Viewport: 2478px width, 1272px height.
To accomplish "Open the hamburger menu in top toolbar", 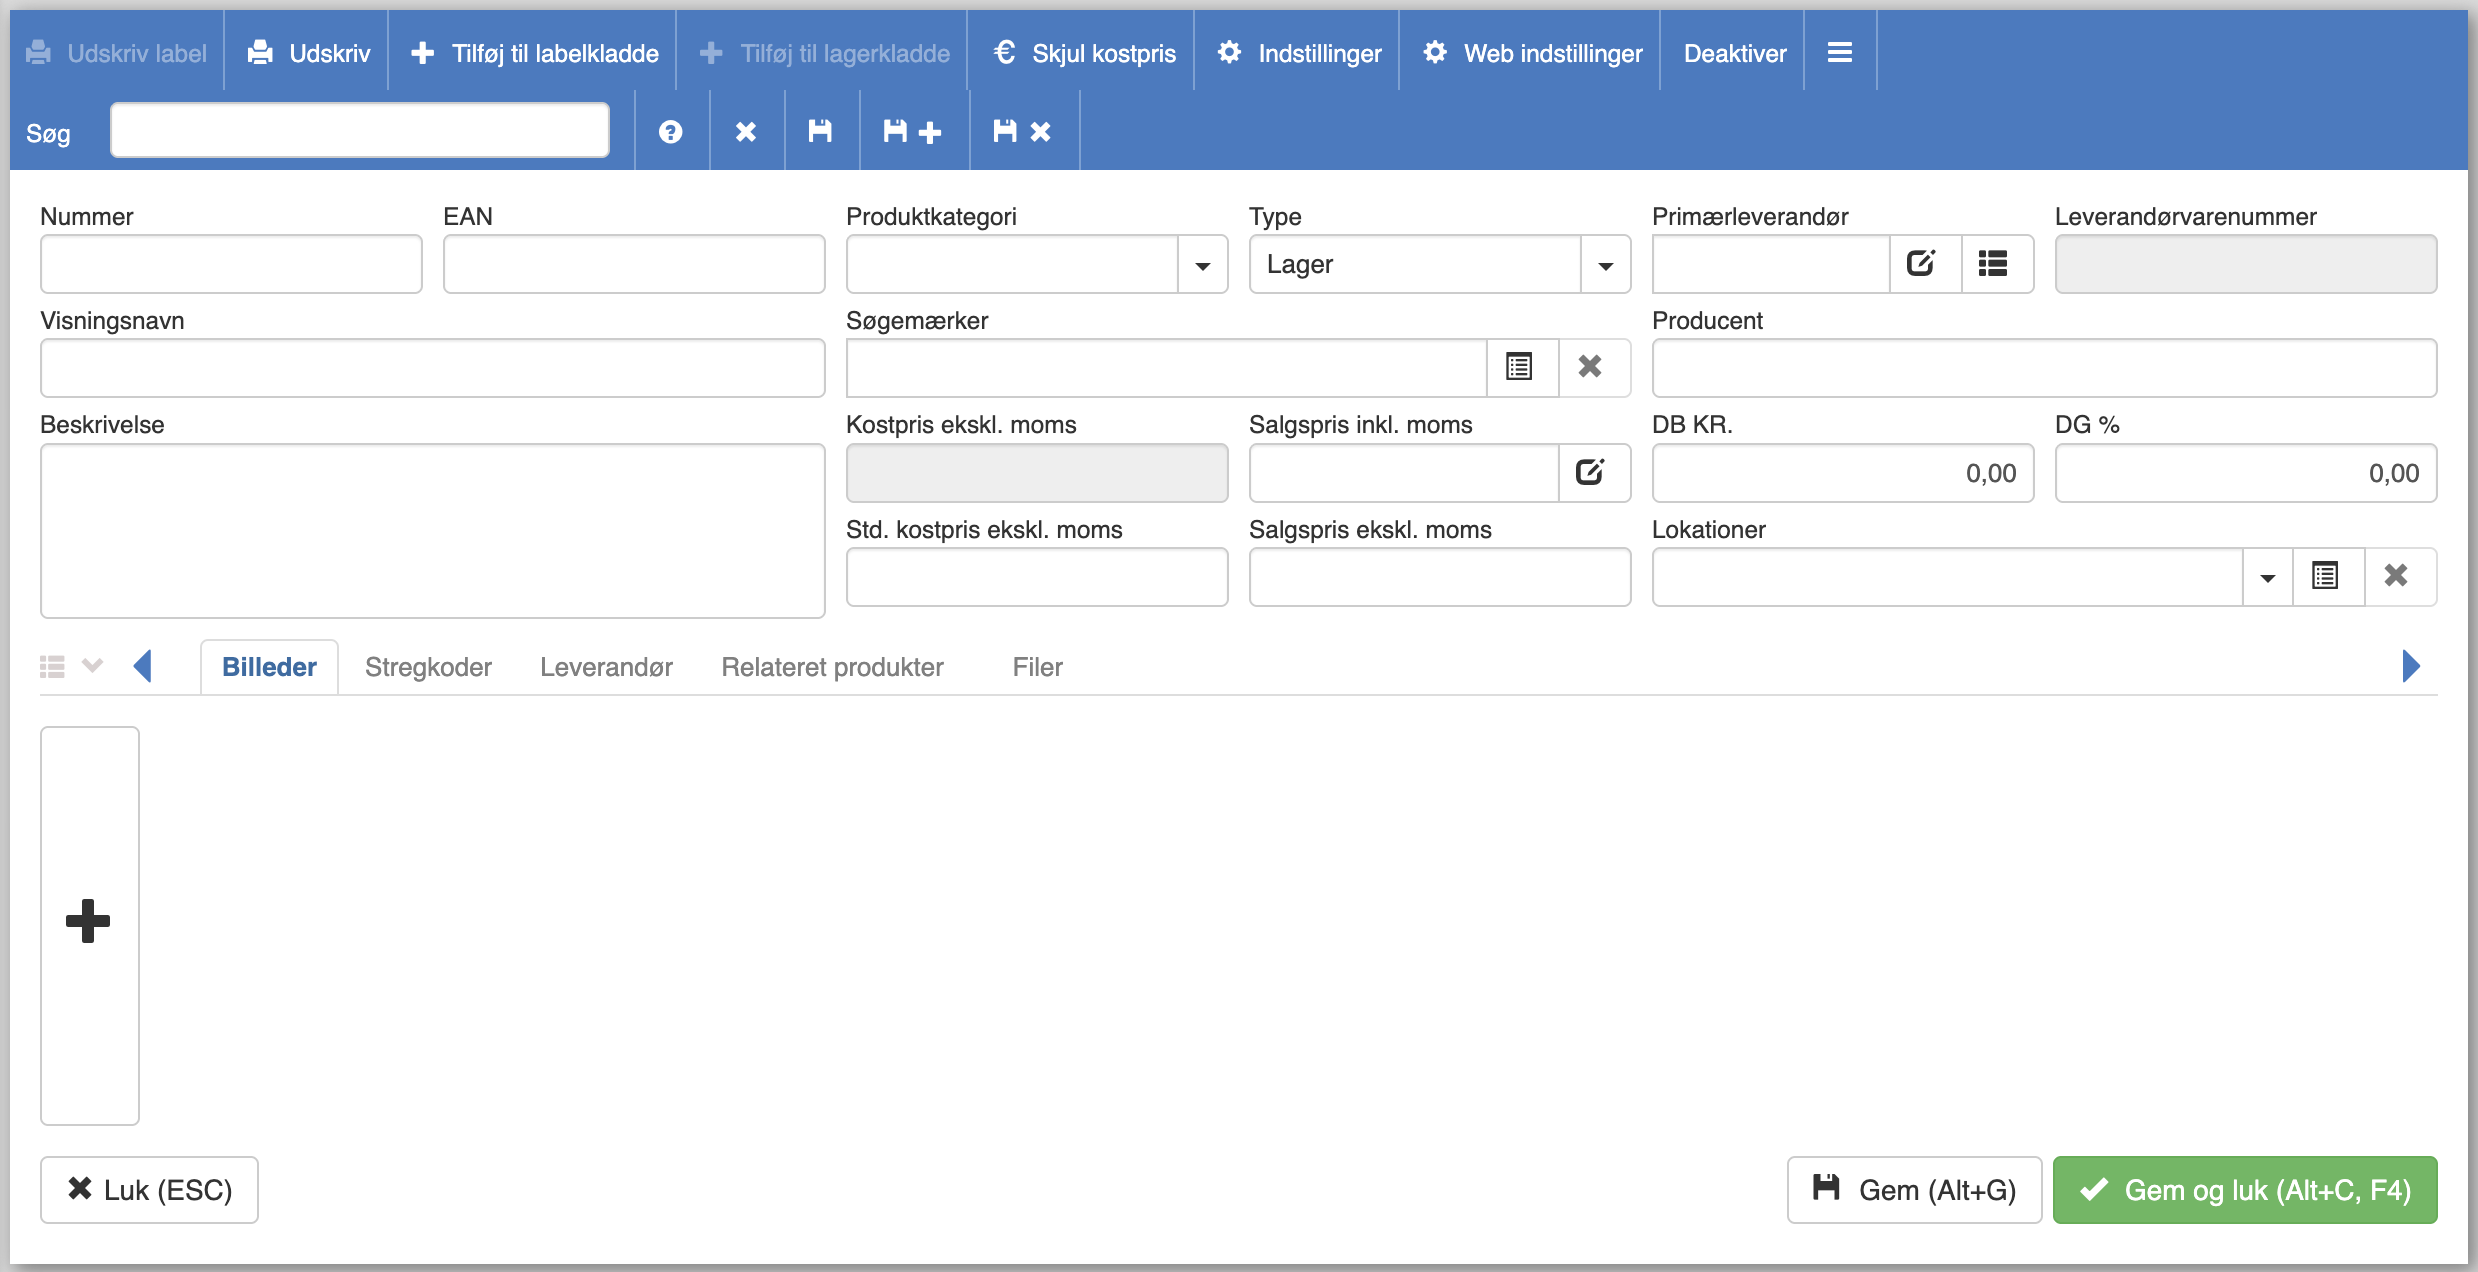I will tap(1839, 53).
